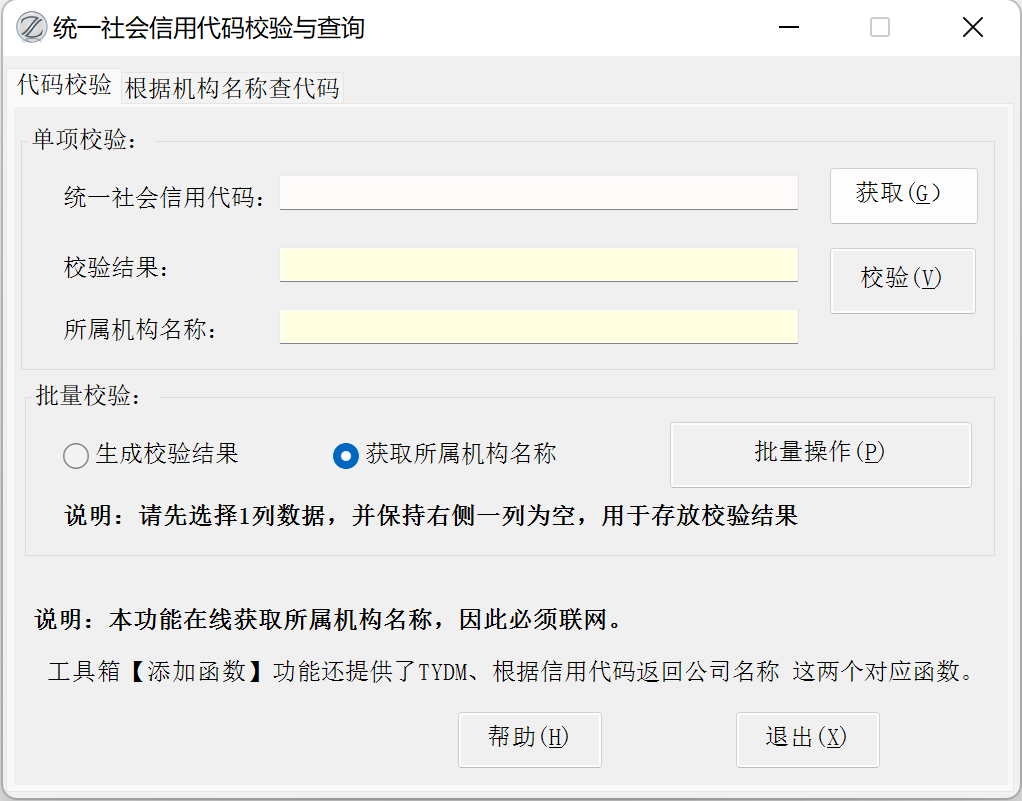Click the window title 统一社会信用代码校验与查询
The height and width of the screenshot is (801, 1022).
click(209, 28)
